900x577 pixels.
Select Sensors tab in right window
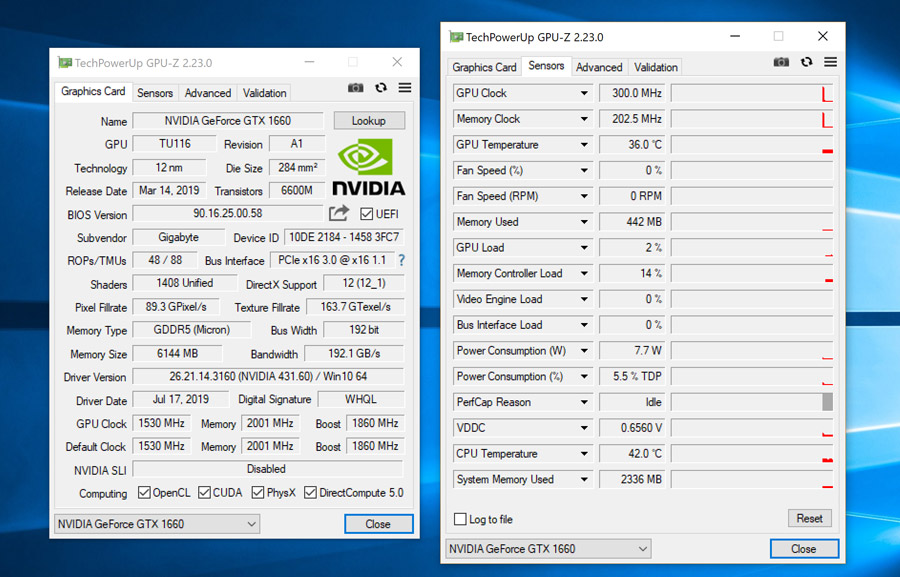(x=546, y=66)
